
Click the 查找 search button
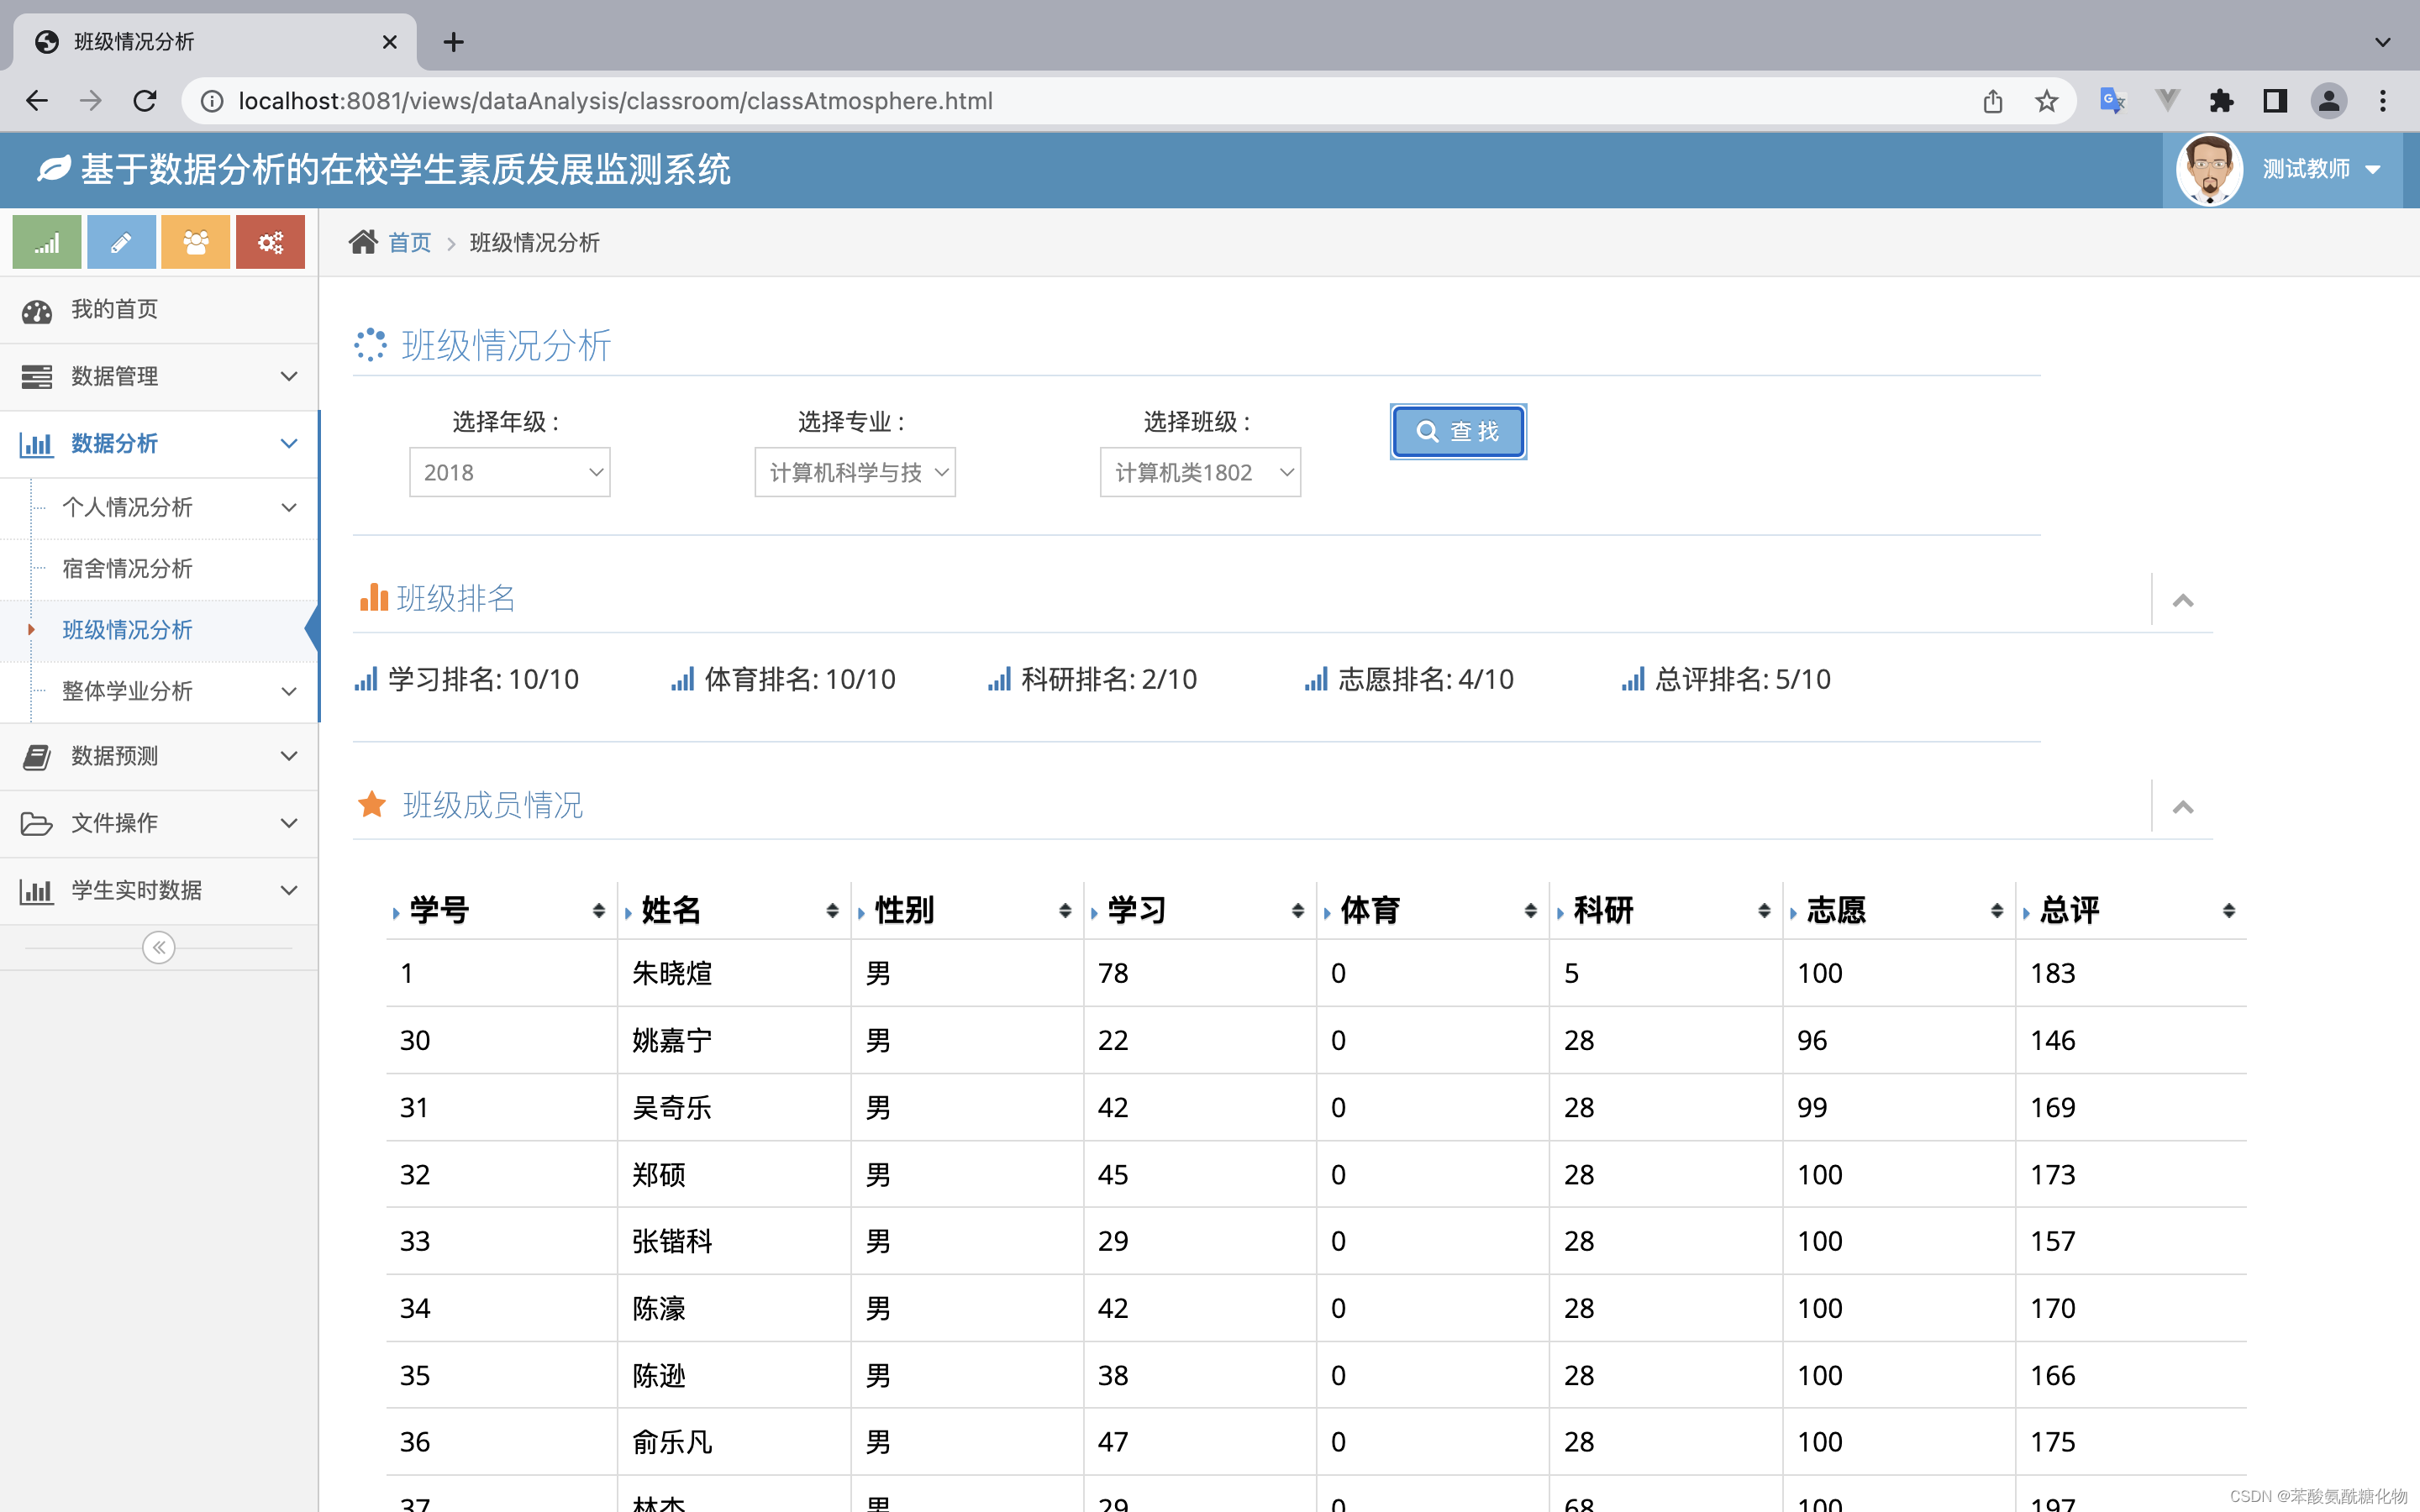tap(1457, 431)
